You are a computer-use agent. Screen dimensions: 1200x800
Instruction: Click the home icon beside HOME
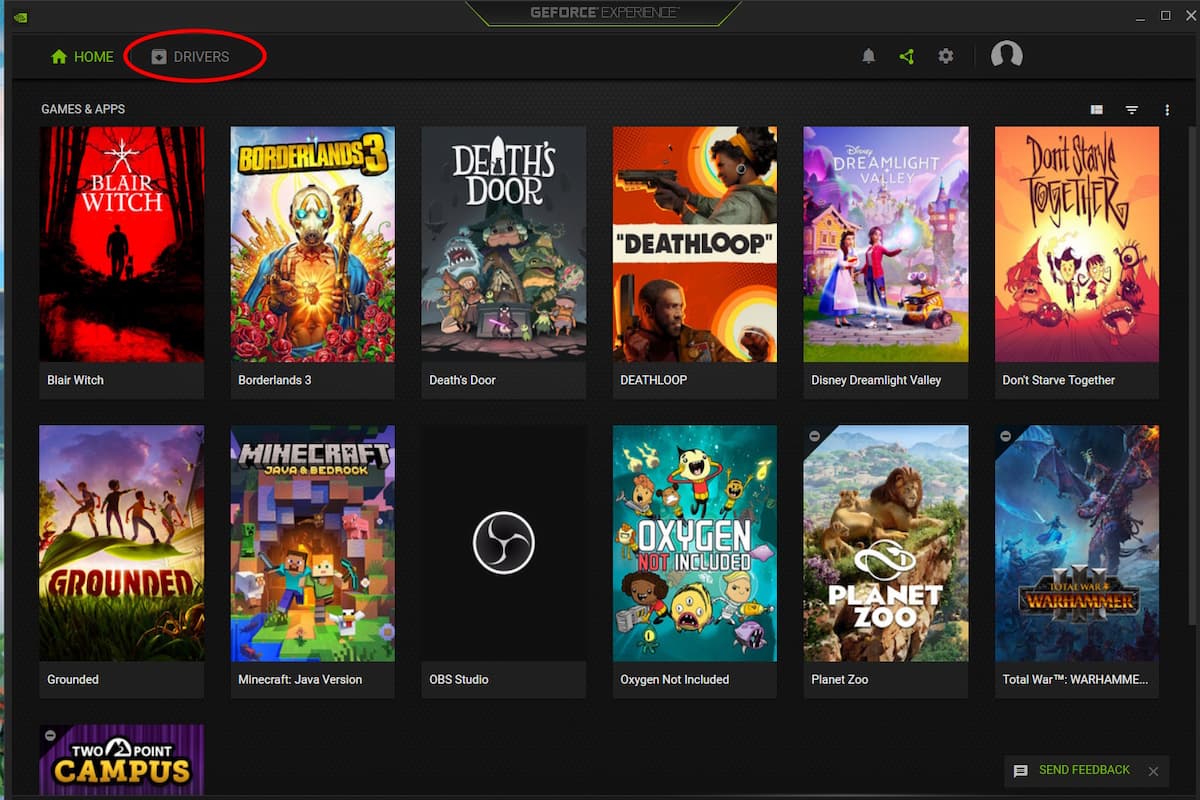click(x=59, y=57)
